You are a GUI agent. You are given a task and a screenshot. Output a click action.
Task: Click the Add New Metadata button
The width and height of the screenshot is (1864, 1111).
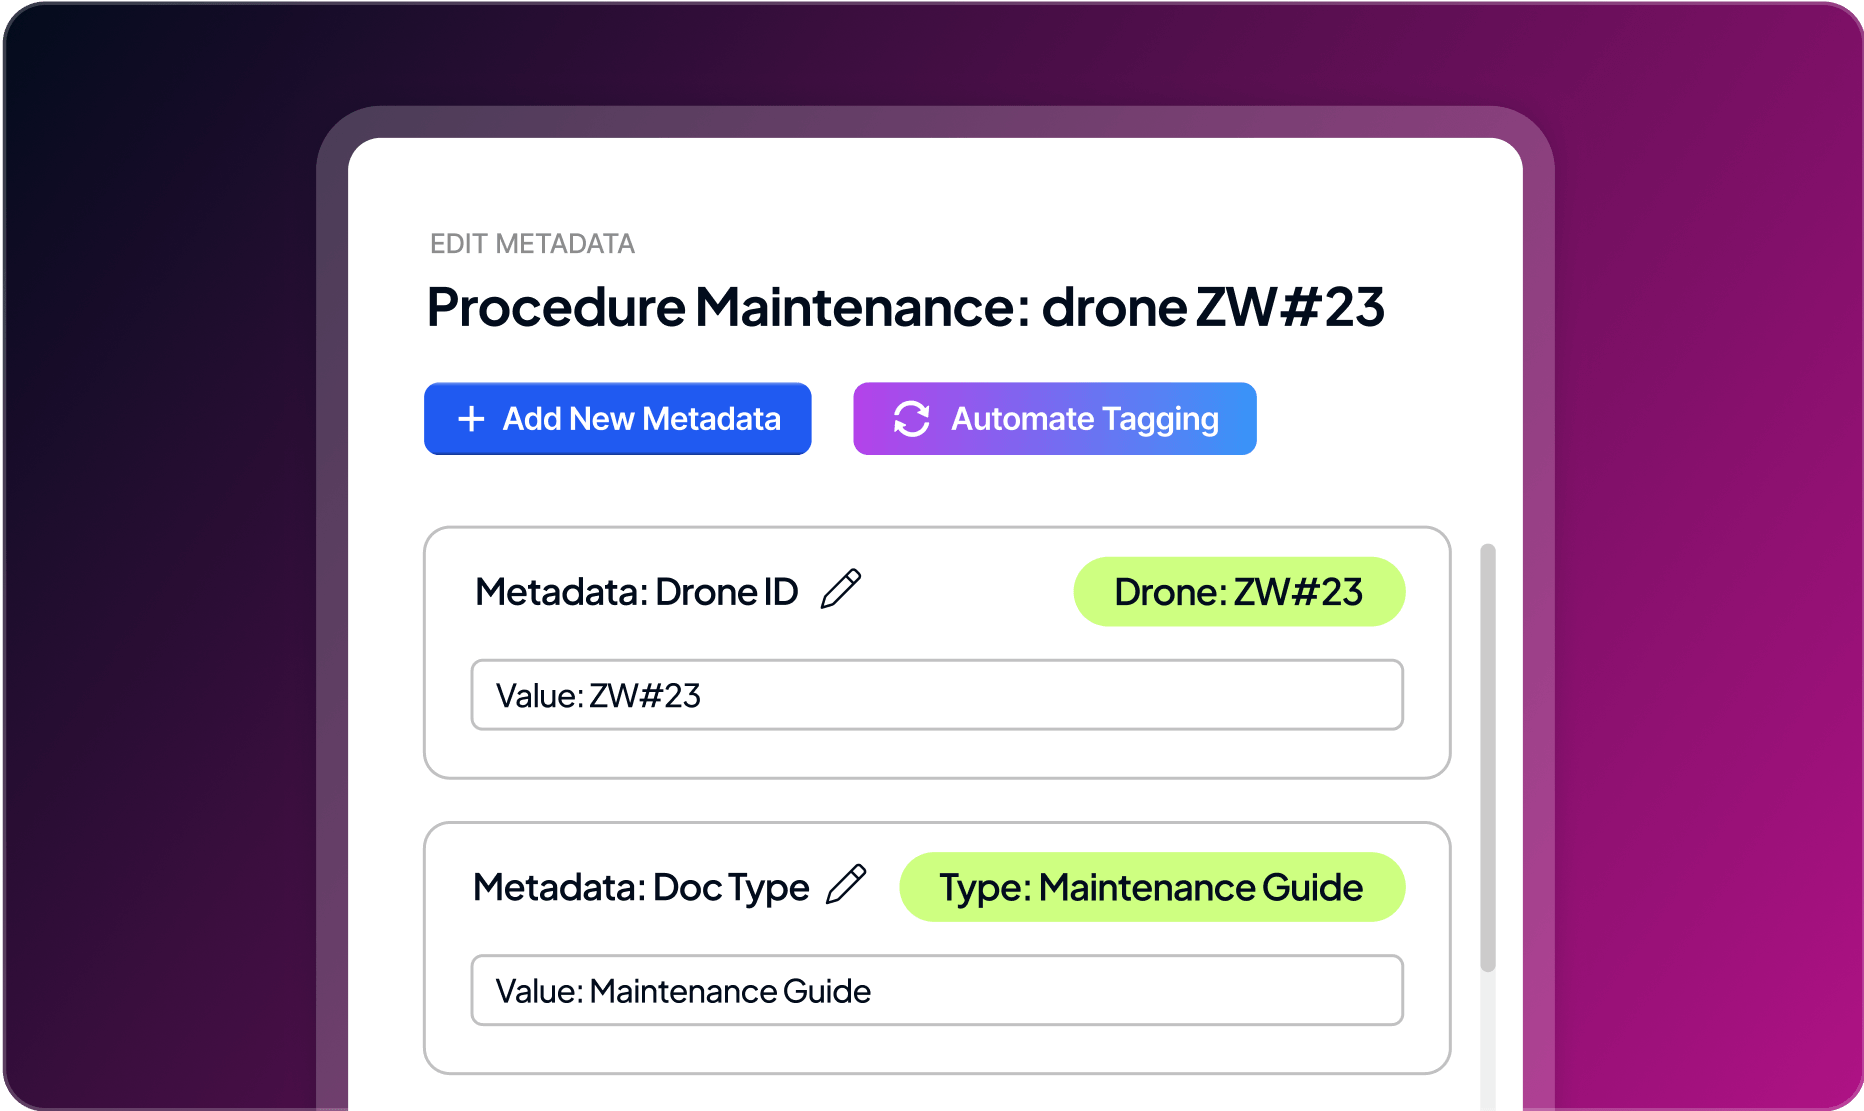pyautogui.click(x=617, y=418)
